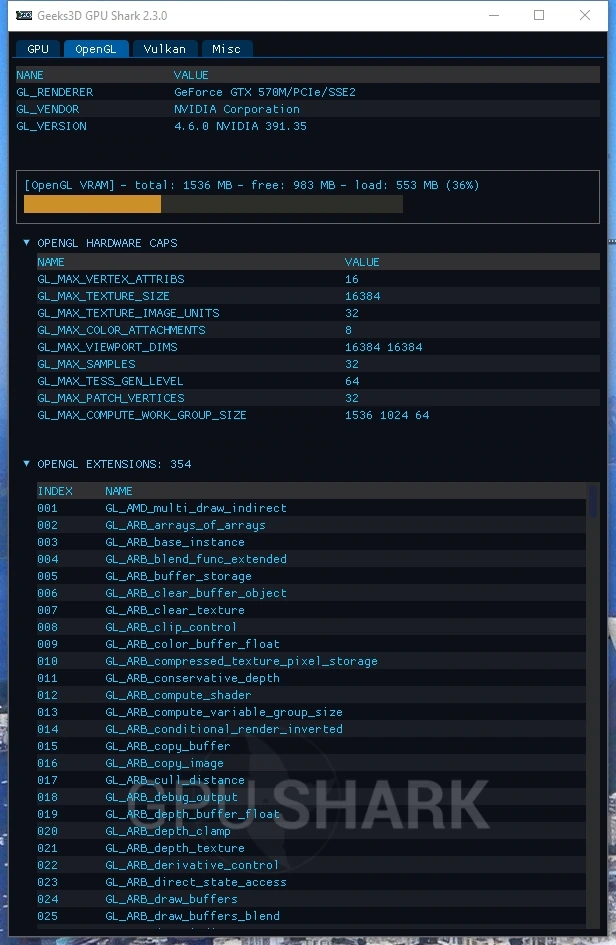The height and width of the screenshot is (945, 616).
Task: Select the 4.6.0 NVIDIA 391.35 value
Action: pyautogui.click(x=240, y=126)
